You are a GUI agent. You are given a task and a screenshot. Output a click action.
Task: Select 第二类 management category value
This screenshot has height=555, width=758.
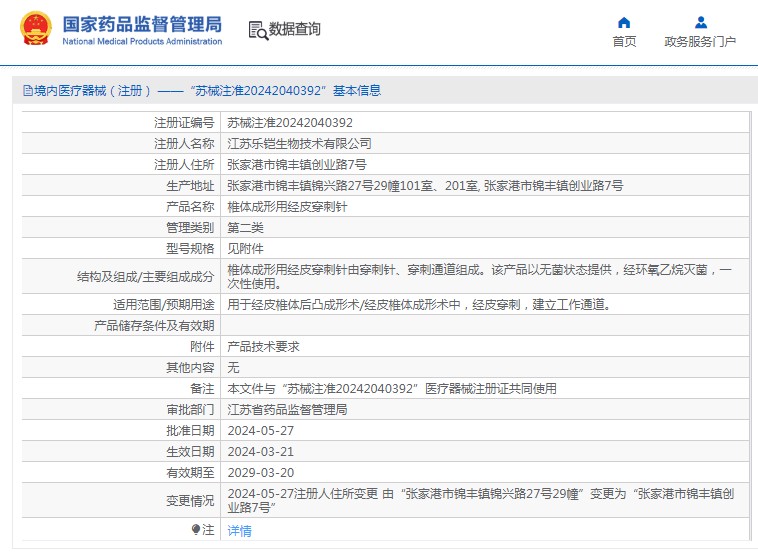pos(246,228)
